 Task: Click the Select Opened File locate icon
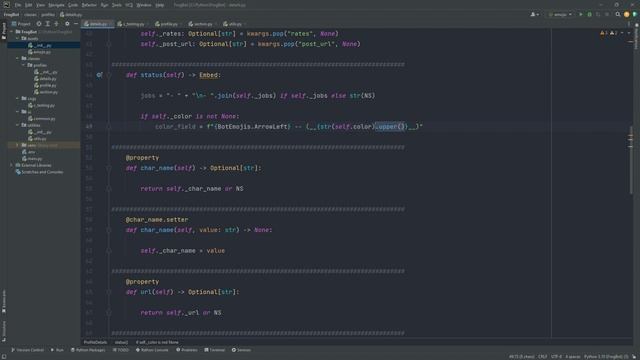[39, 24]
